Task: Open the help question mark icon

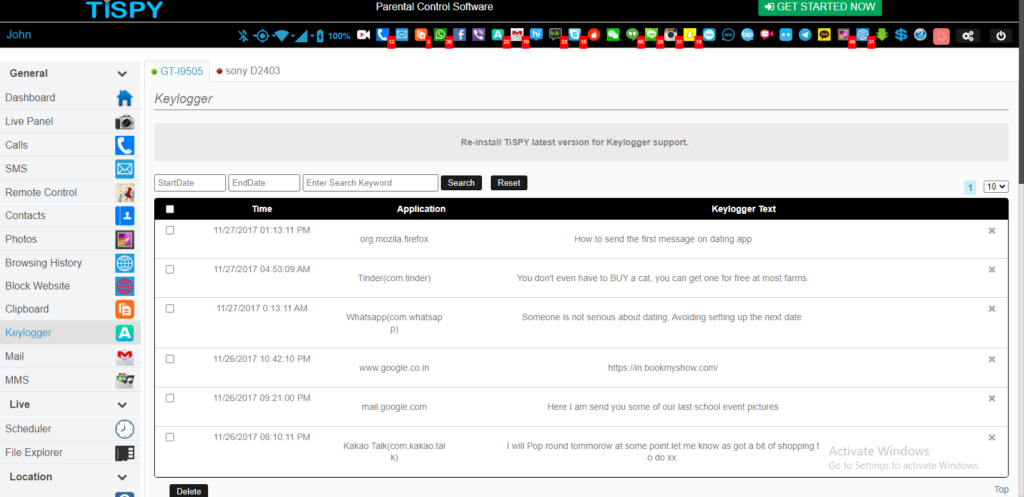Action: coord(920,35)
